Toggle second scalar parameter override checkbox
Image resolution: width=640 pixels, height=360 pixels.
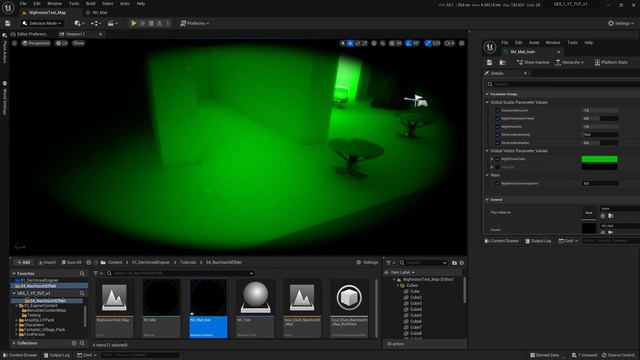tap(497, 118)
